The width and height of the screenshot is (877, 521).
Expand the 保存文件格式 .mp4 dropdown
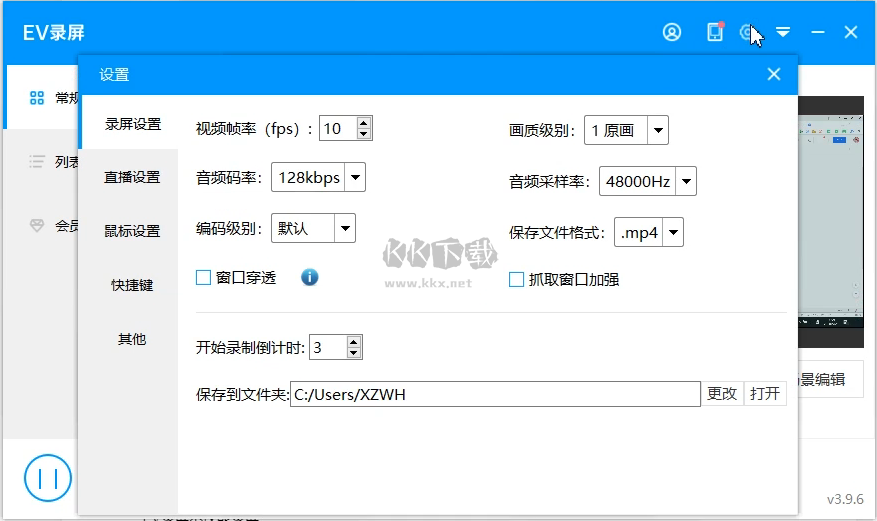(673, 232)
